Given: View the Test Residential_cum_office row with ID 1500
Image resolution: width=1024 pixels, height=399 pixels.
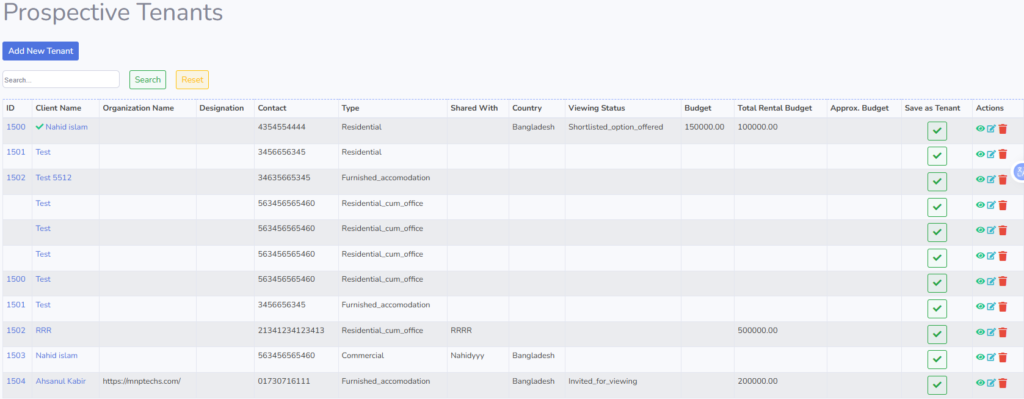Looking at the screenshot, I should [980, 281].
